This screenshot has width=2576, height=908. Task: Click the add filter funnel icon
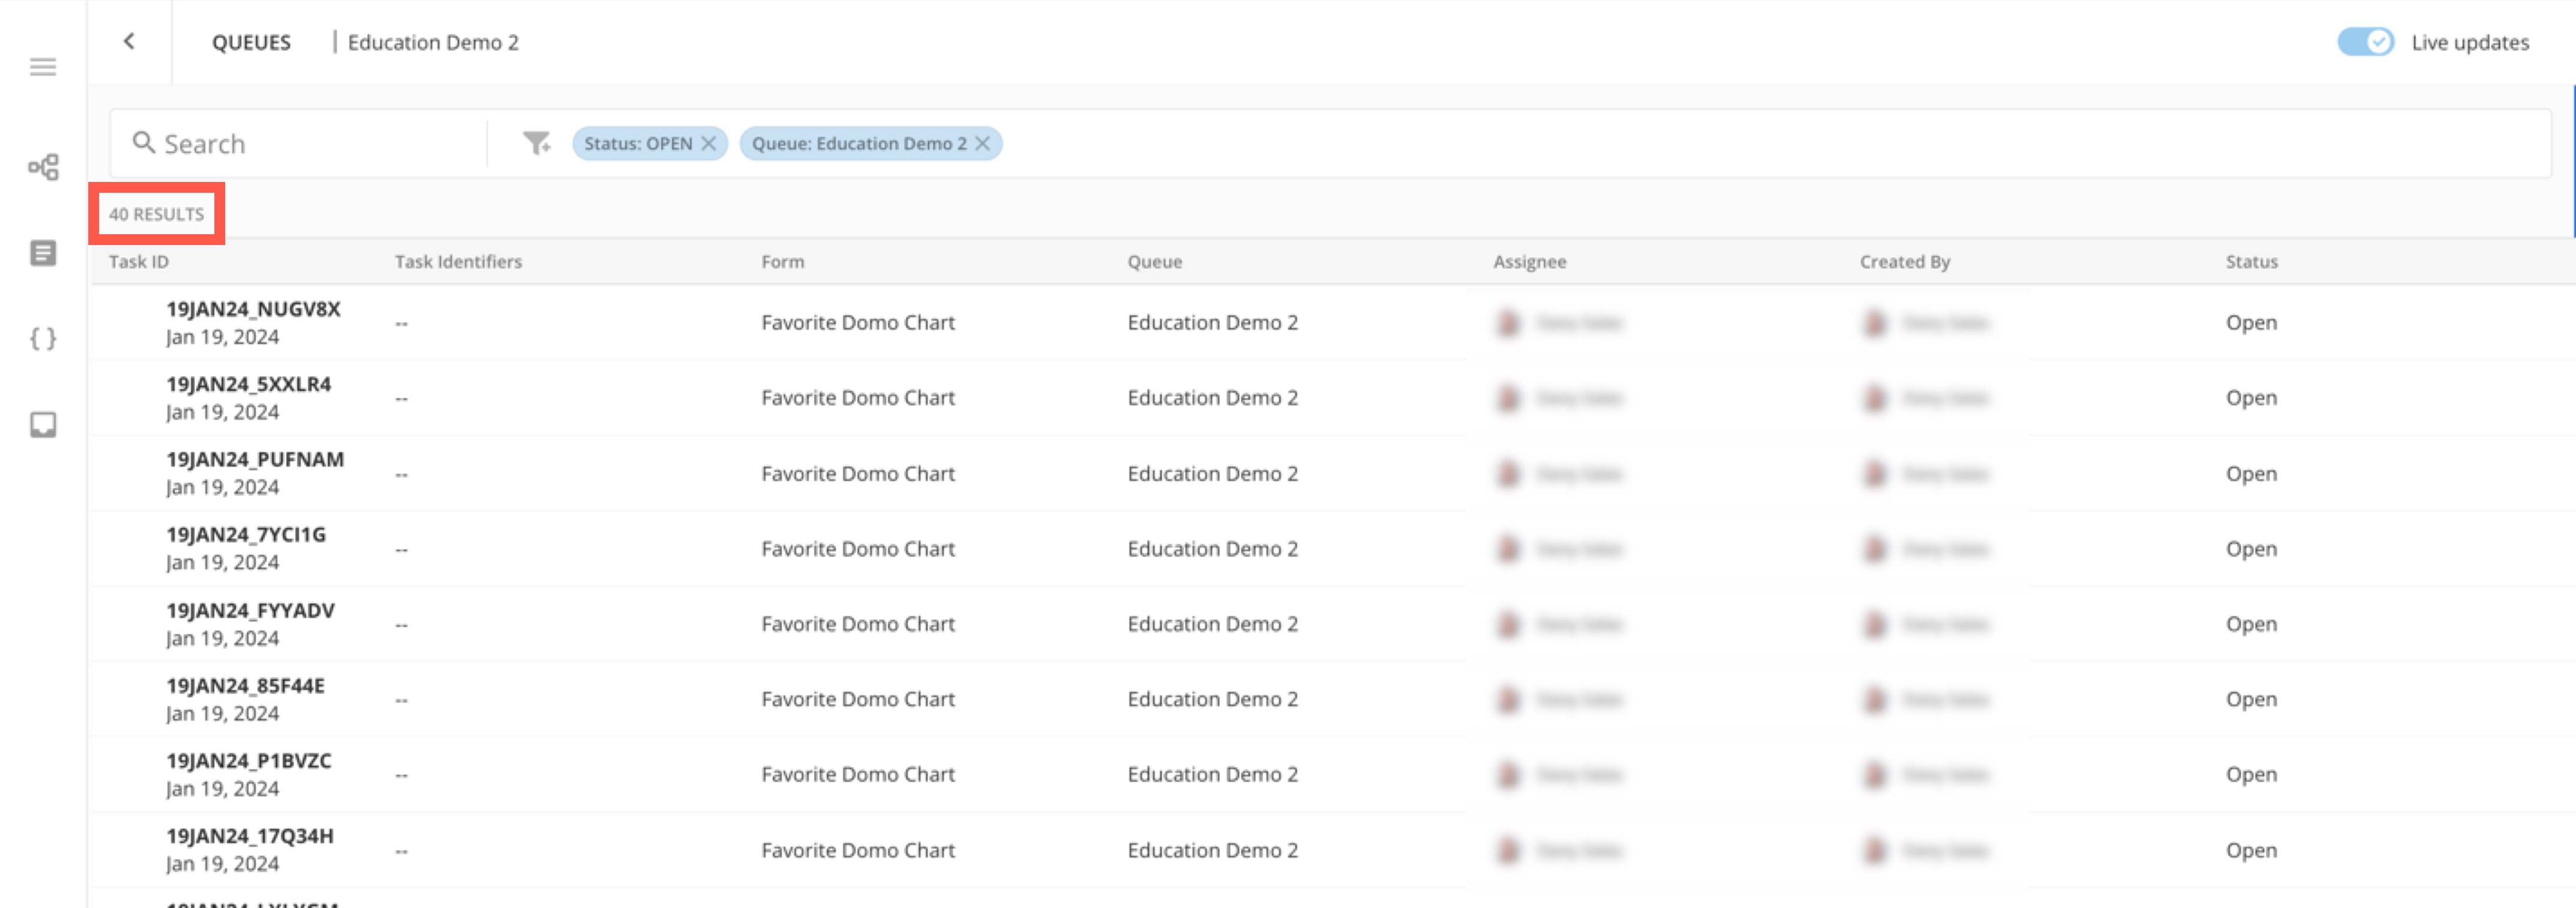537,144
